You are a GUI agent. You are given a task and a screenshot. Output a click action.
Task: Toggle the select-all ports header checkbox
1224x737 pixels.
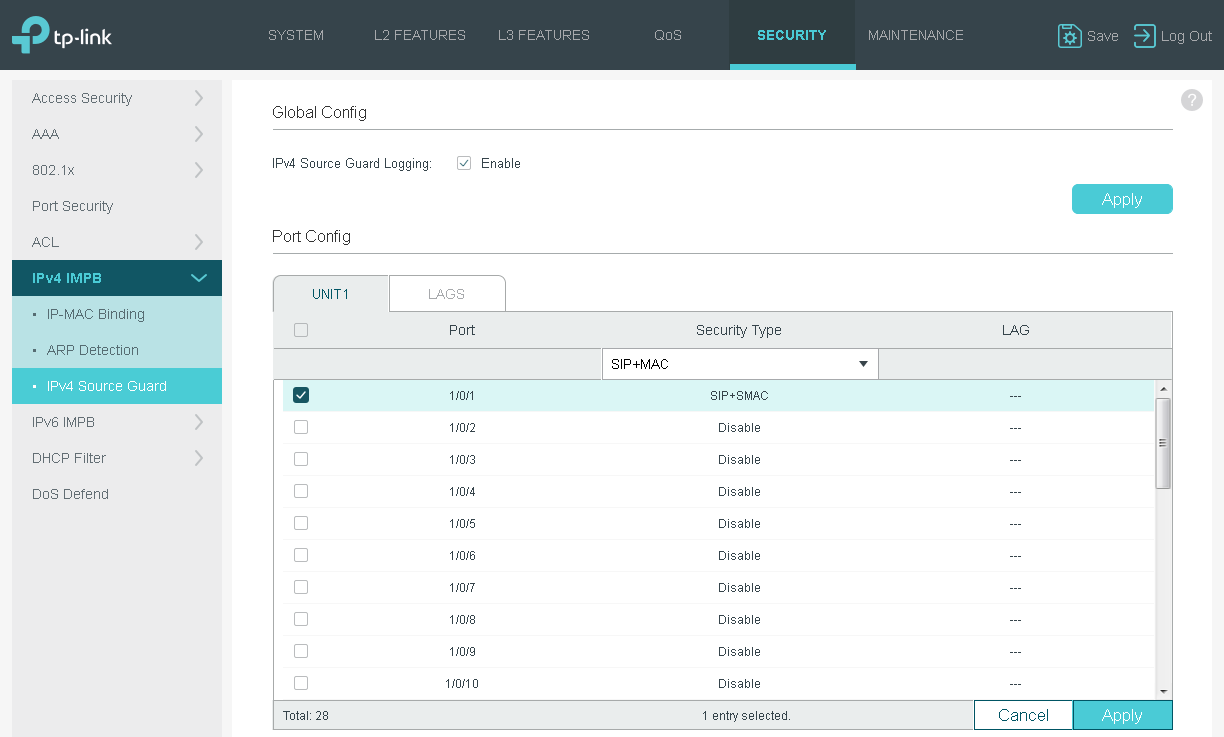pyautogui.click(x=301, y=330)
